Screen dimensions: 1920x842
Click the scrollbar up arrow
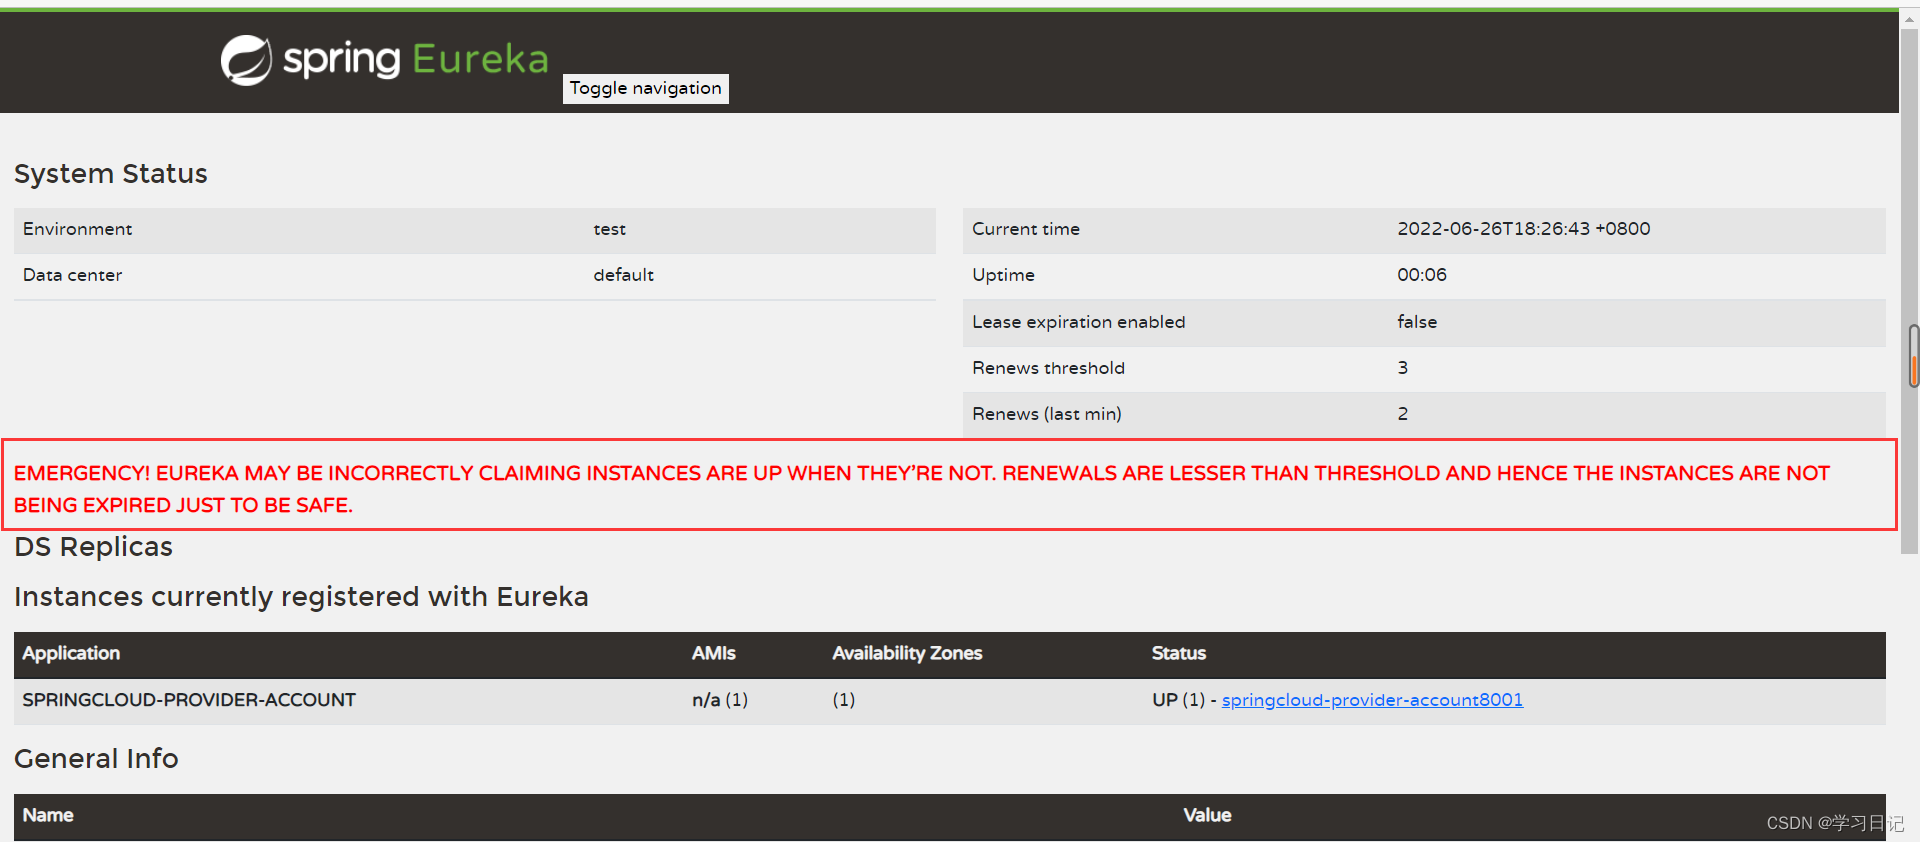(1909, 18)
